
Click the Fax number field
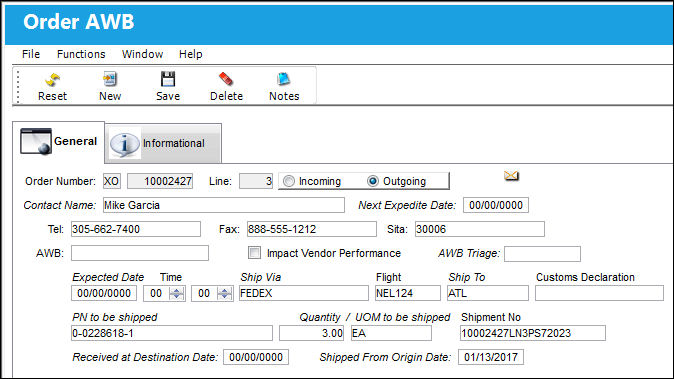[312, 229]
